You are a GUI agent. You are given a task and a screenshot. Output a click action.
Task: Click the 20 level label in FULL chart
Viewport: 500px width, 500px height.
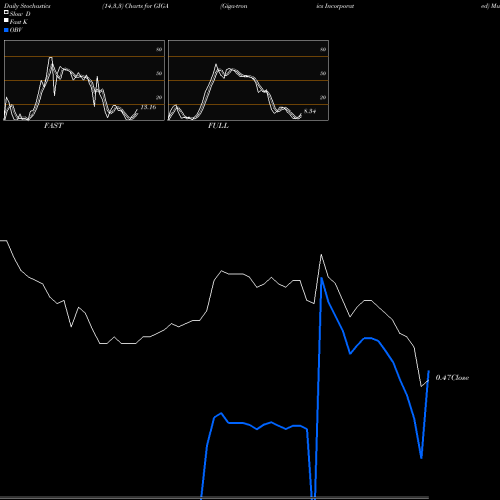pos(323,97)
